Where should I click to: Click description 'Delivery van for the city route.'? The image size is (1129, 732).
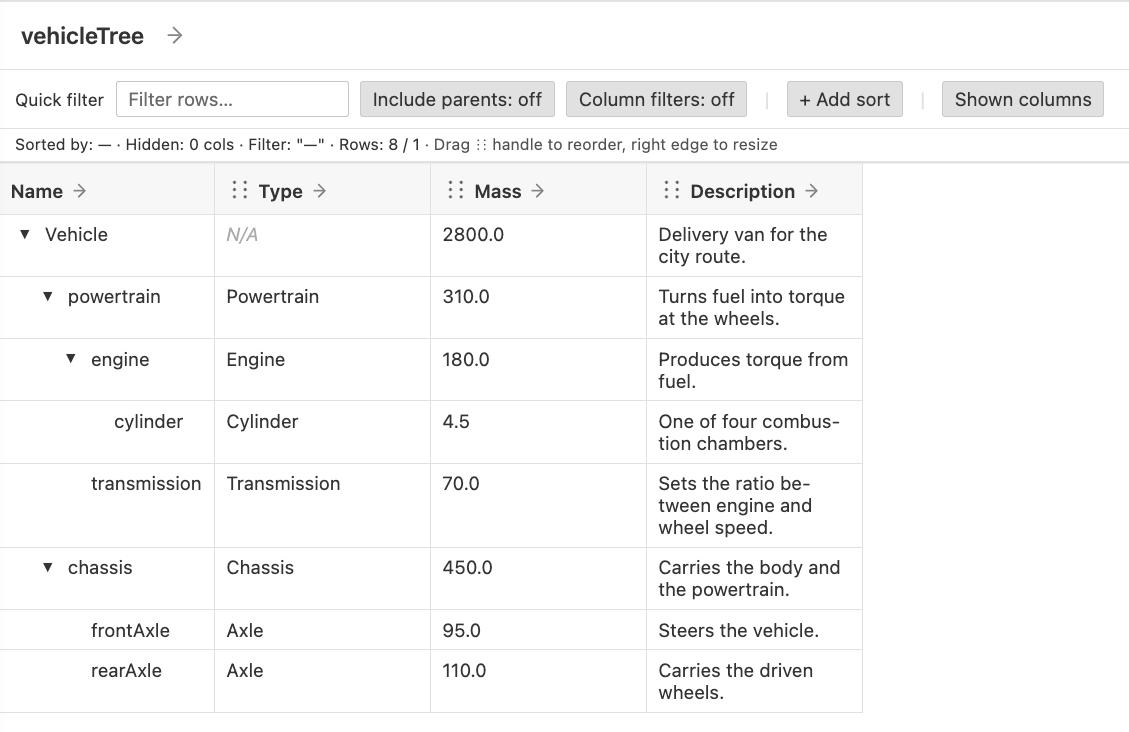(742, 245)
